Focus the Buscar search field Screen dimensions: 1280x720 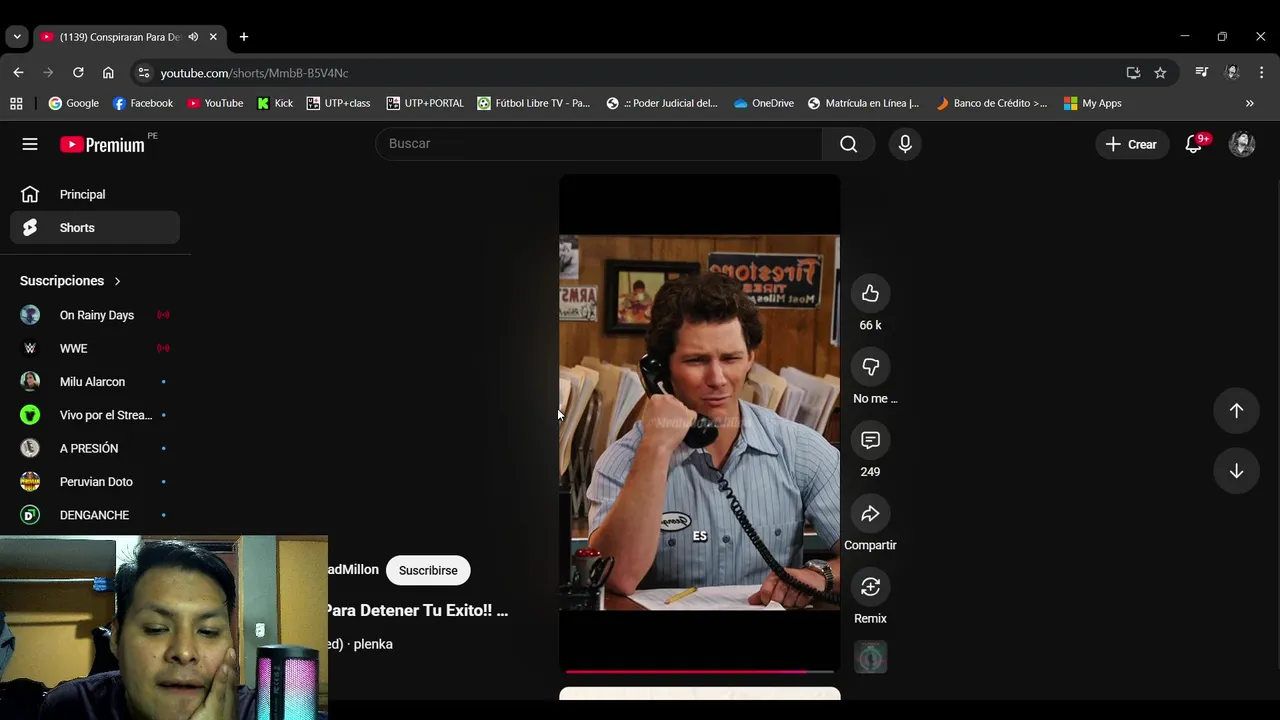click(599, 144)
